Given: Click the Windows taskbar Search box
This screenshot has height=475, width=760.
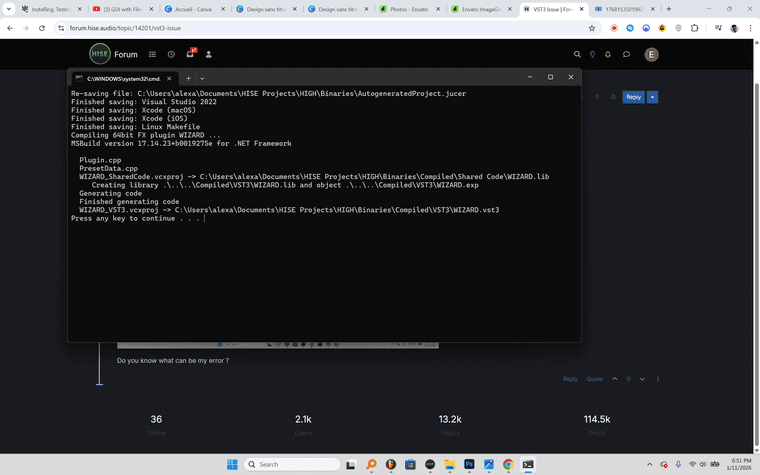Looking at the screenshot, I should pos(292,464).
